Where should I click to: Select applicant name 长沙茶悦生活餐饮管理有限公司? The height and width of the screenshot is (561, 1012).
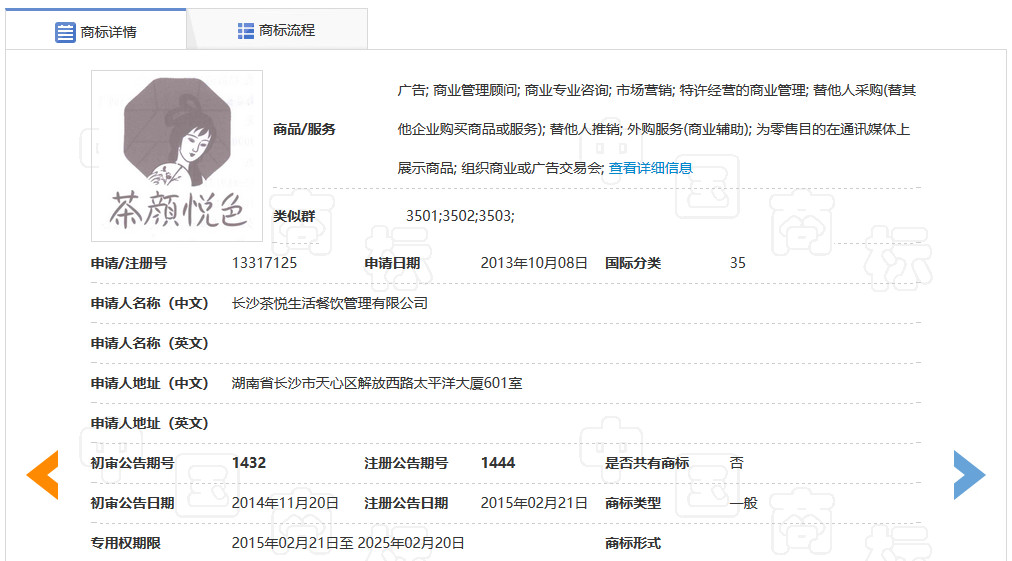coord(330,303)
